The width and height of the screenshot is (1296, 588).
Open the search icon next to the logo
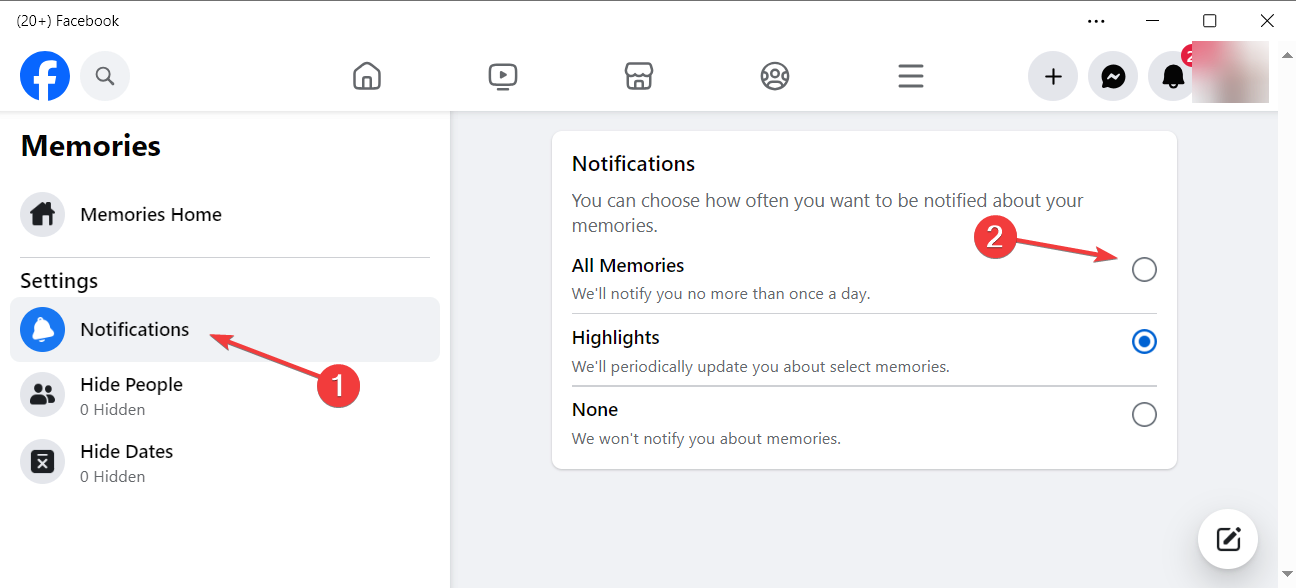pos(104,75)
